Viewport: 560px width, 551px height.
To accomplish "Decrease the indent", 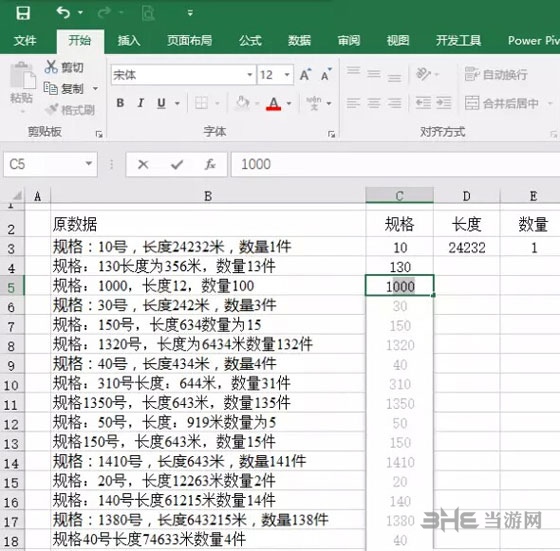I will tap(423, 103).
